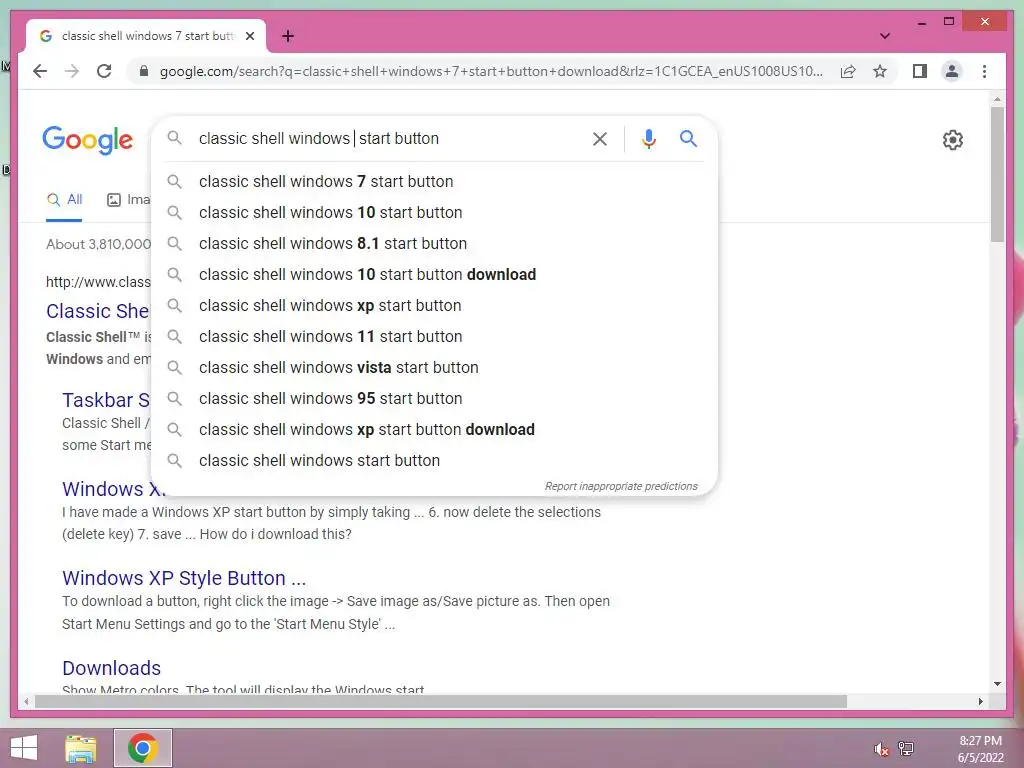Reload the current page
Screen dimensions: 1024x768
click(104, 71)
